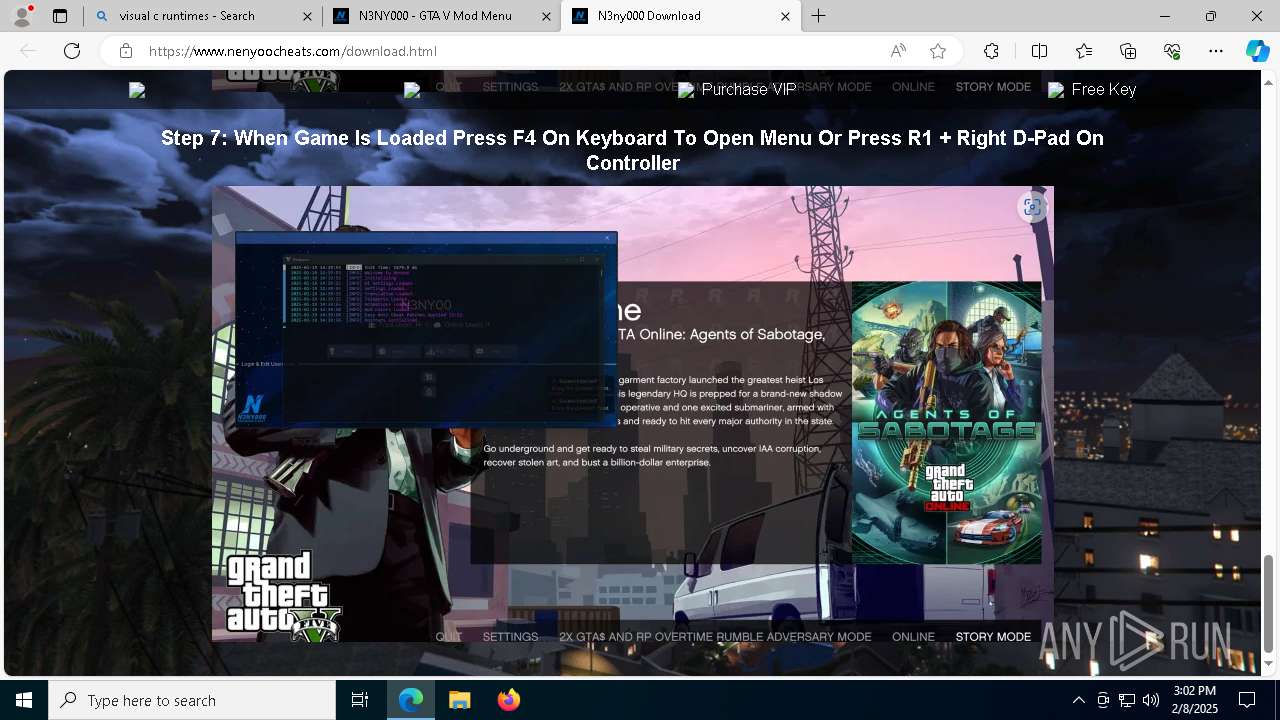This screenshot has height=720, width=1280.
Task: Refresh the current page
Action: 72,51
